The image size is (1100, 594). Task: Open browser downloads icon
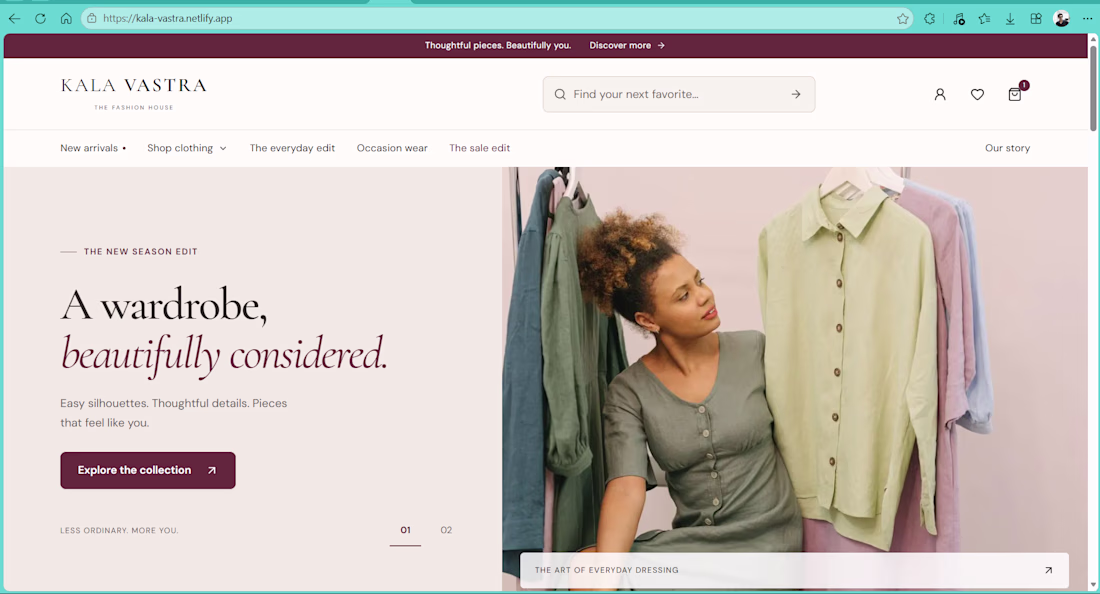click(1010, 19)
